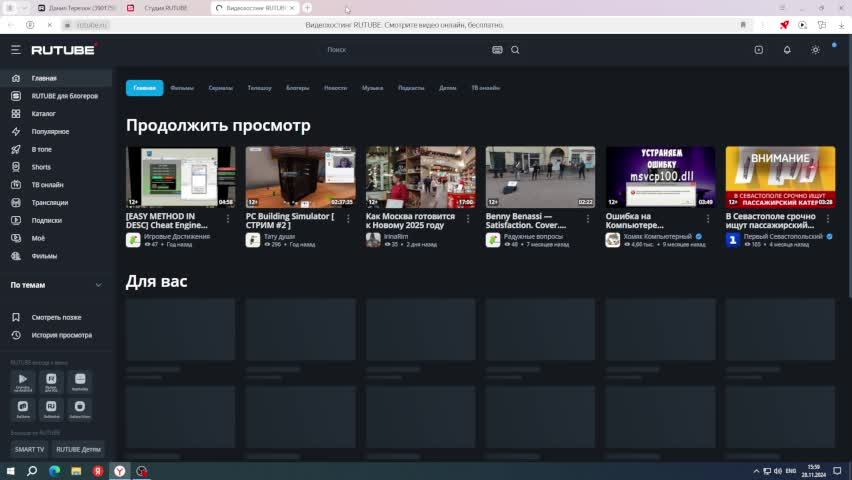Viewport: 852px width, 480px height.
Task: Open ТВ онлайн in the sidebar
Action: pos(56,185)
